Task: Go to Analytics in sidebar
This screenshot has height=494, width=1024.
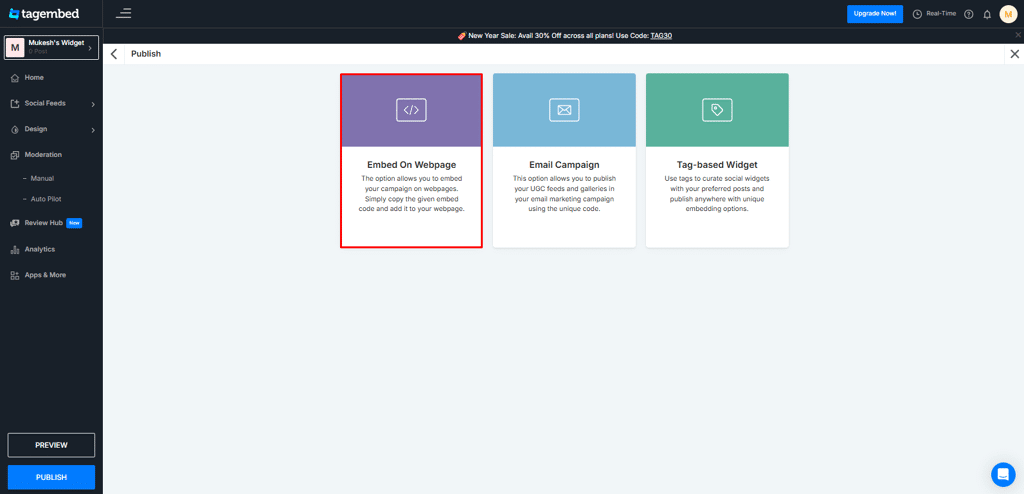Action: [x=40, y=249]
